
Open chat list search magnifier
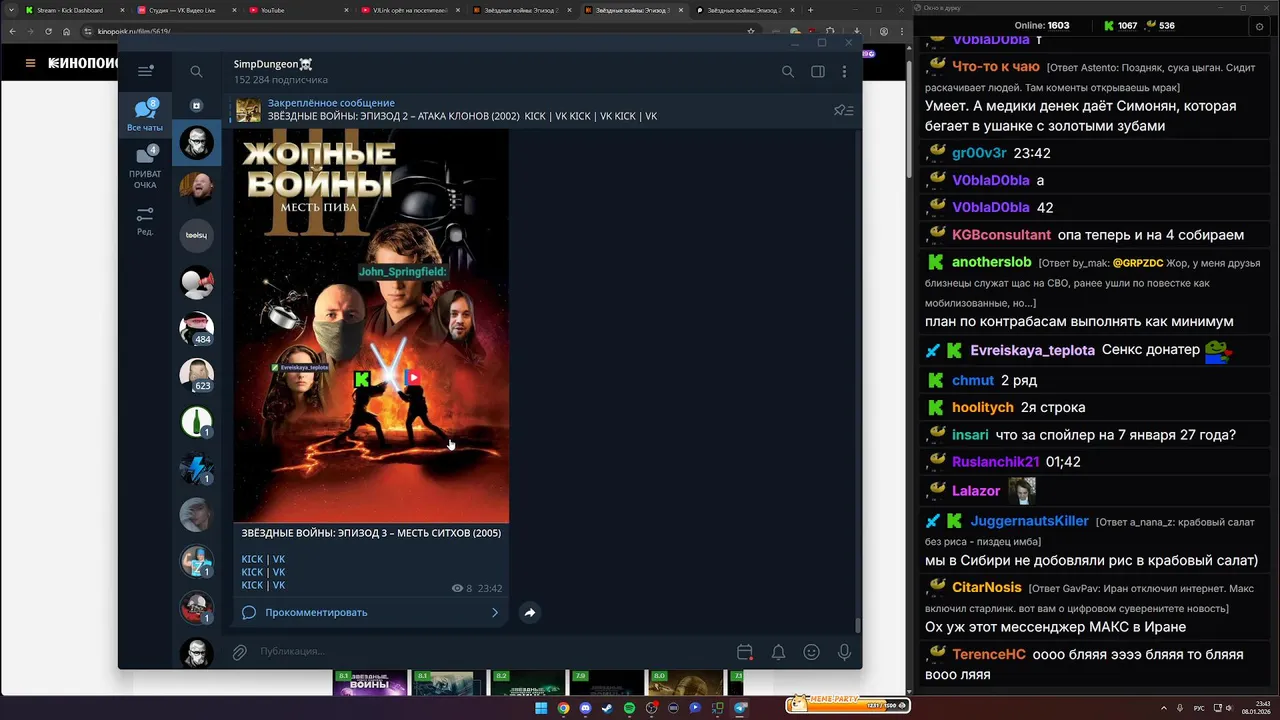tap(196, 71)
